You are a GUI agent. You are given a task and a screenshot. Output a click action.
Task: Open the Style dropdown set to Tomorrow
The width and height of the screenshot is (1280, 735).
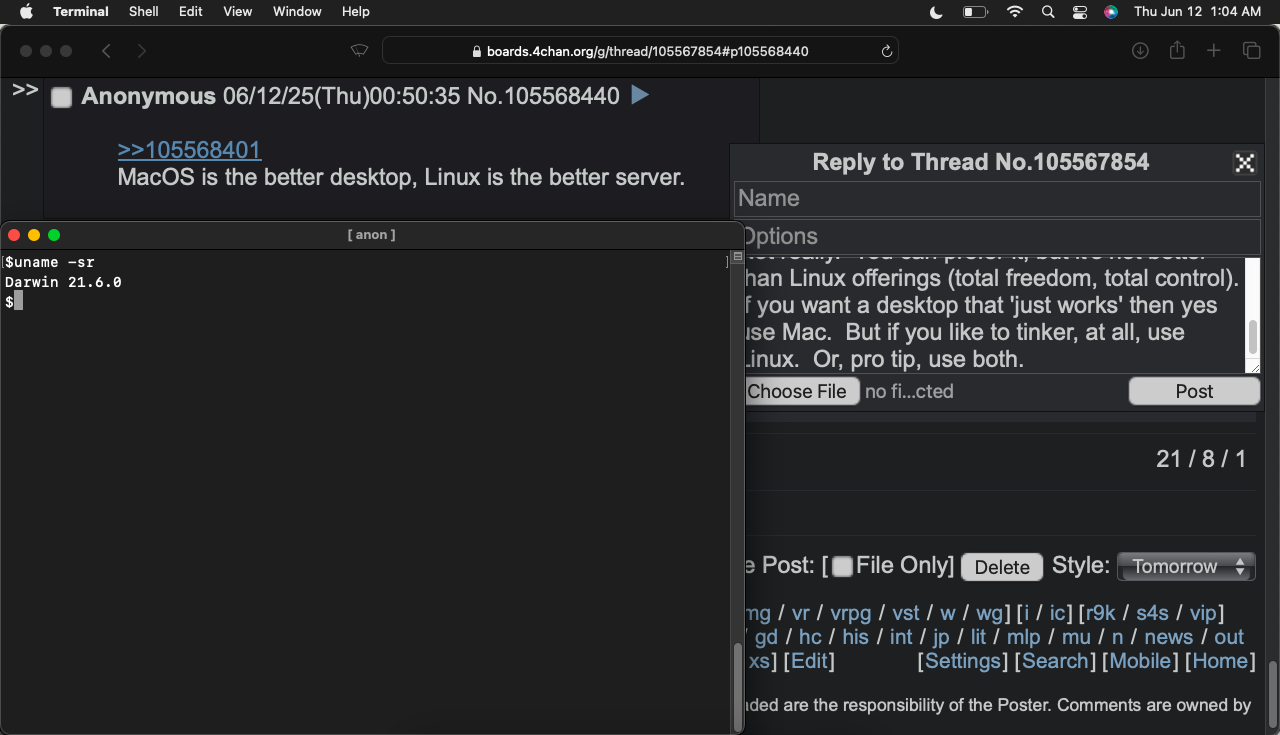click(x=1186, y=566)
